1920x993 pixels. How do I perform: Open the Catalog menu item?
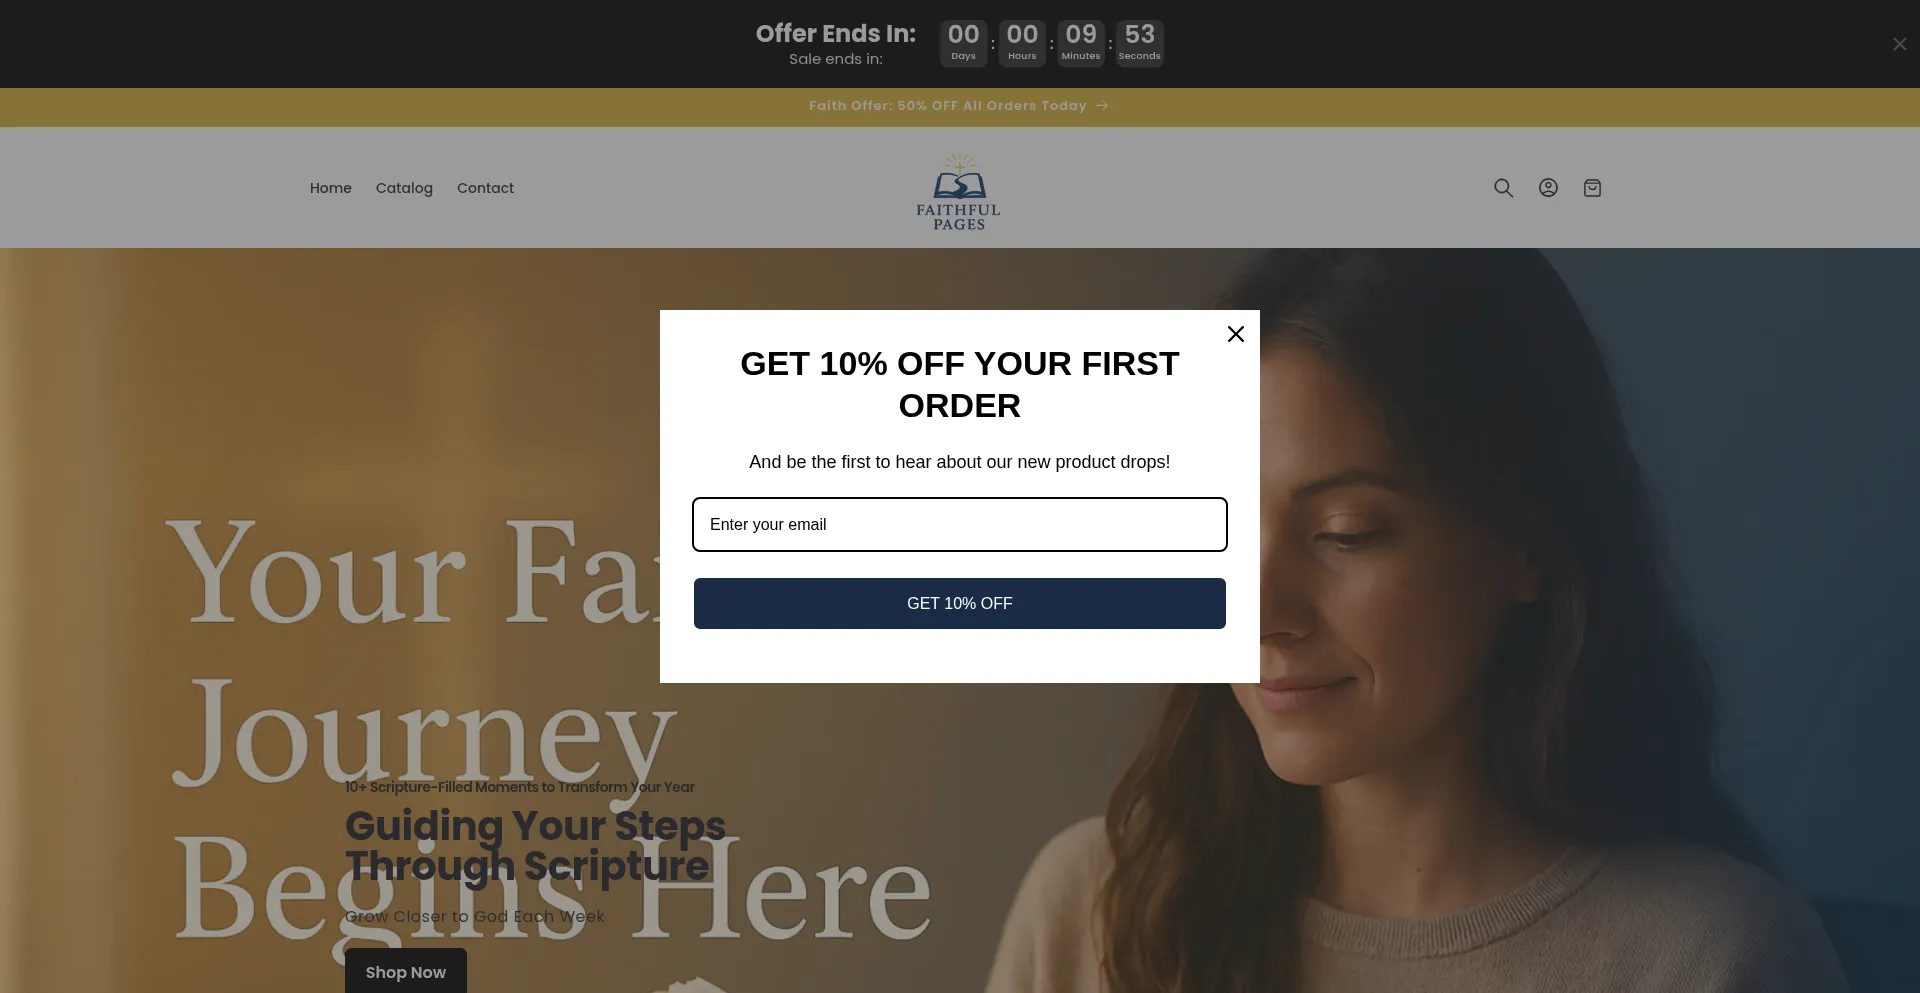click(404, 188)
